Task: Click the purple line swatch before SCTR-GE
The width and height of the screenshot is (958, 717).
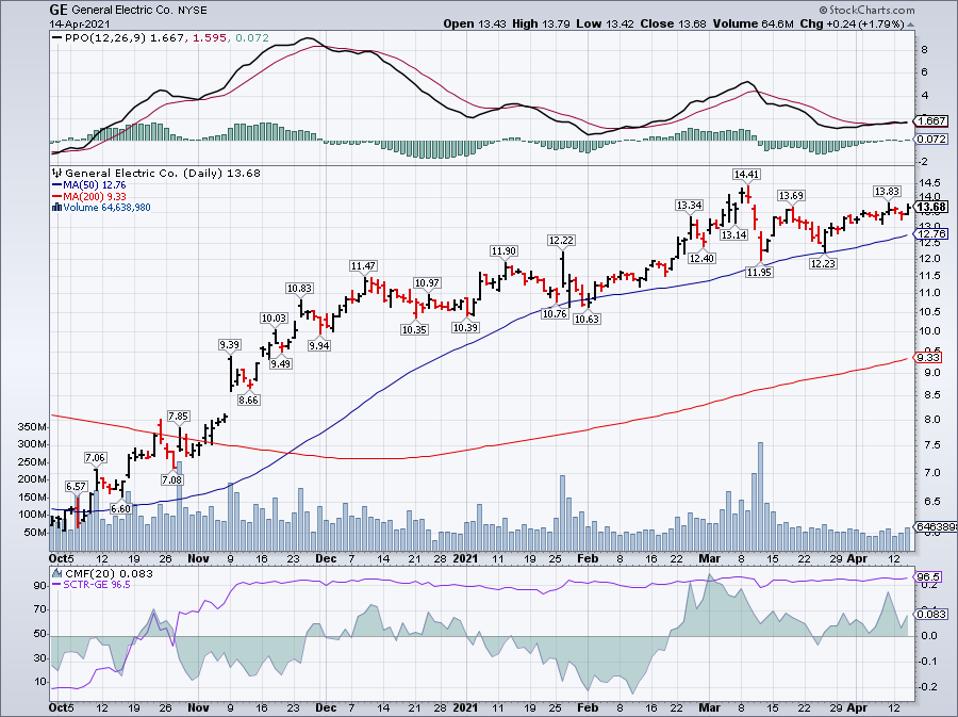Action: tap(57, 584)
